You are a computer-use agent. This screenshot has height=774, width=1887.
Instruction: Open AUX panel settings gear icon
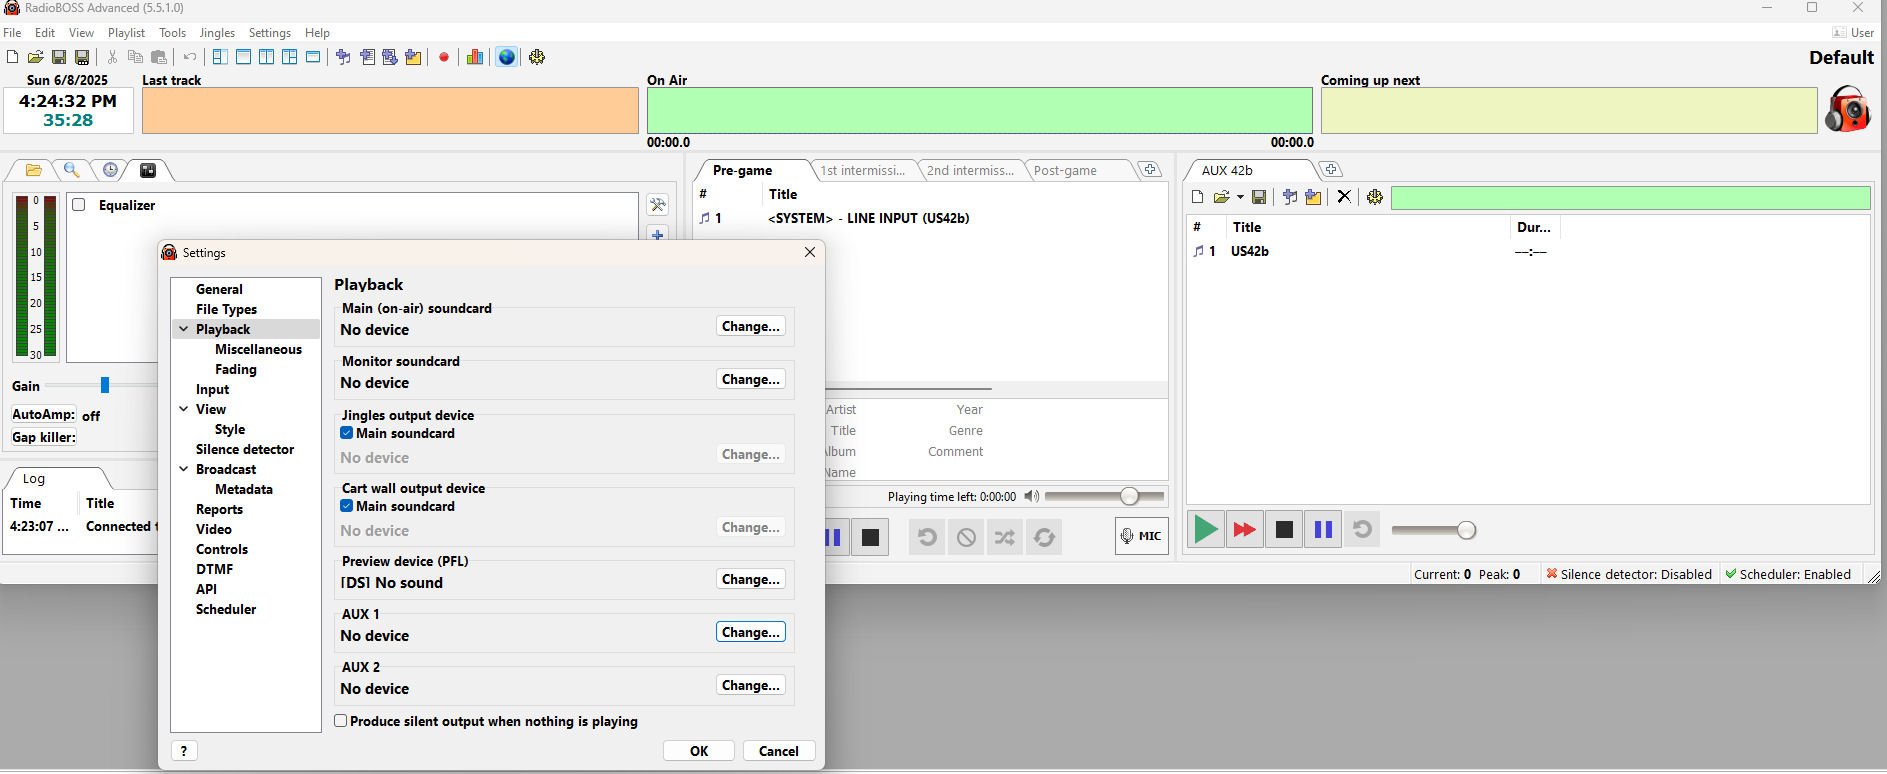(1375, 197)
